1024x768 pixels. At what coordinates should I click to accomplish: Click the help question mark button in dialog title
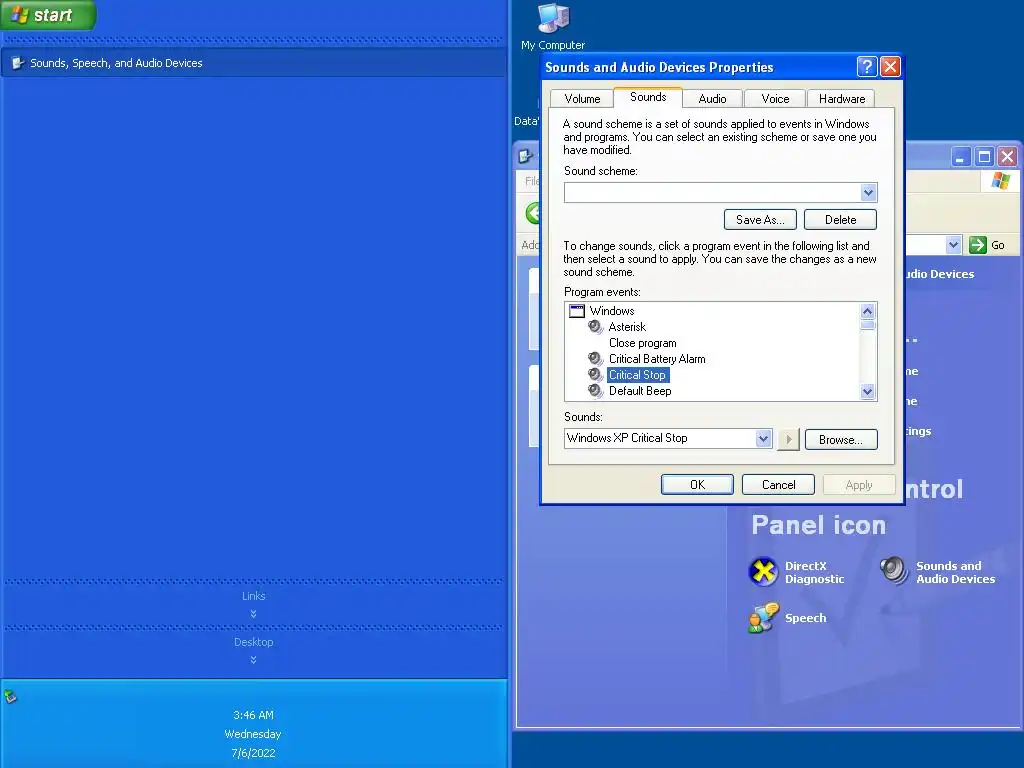click(x=867, y=67)
